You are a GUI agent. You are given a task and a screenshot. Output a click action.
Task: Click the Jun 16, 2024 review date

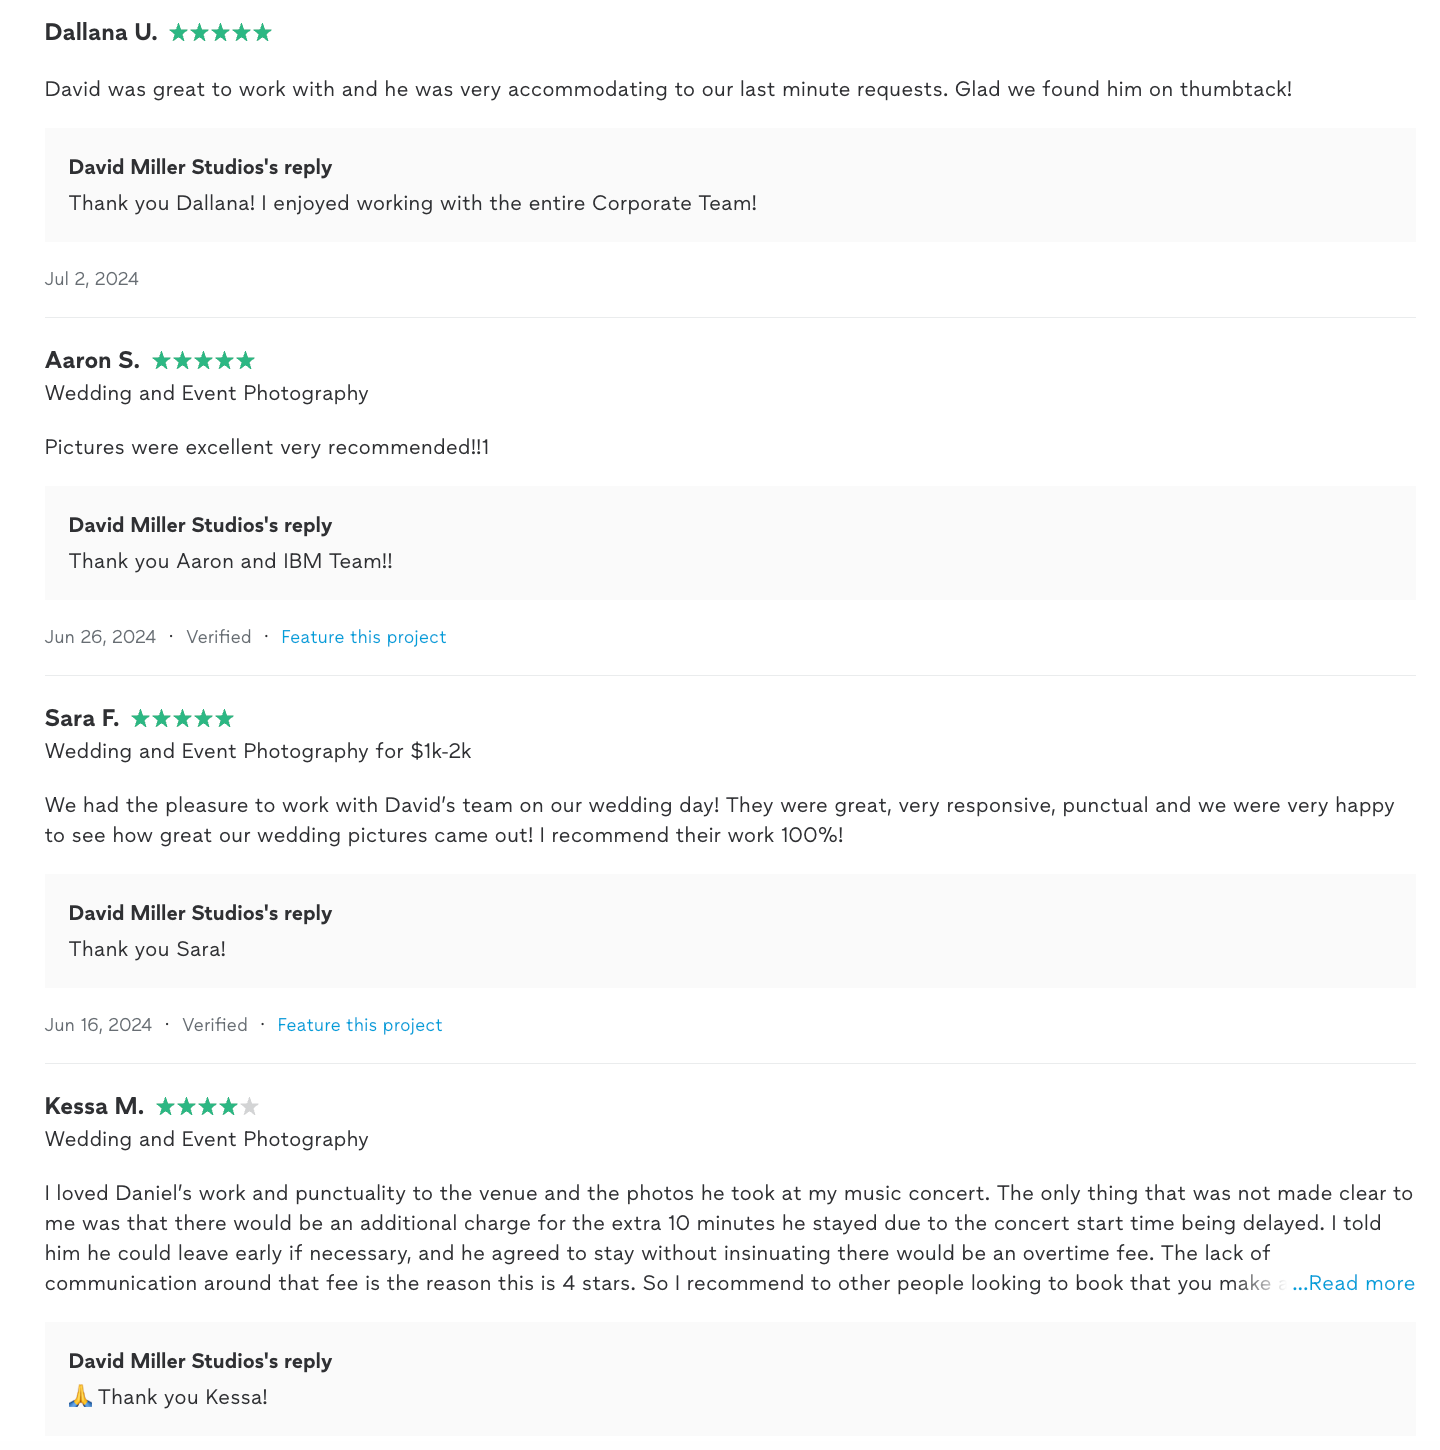[98, 1025]
